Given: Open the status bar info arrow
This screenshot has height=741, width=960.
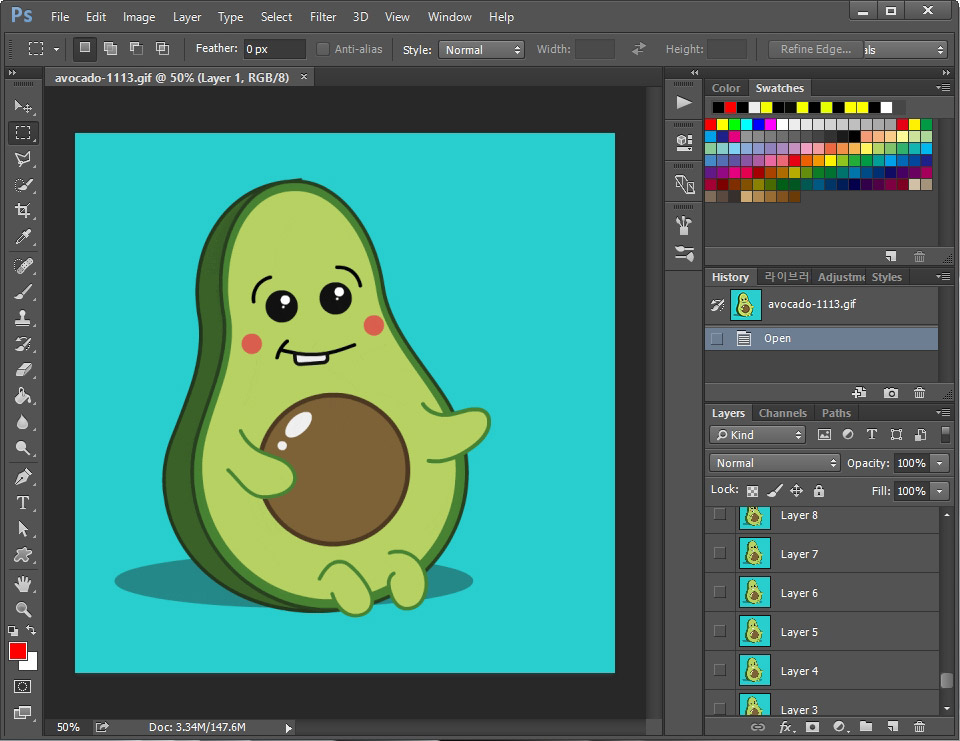Looking at the screenshot, I should click(288, 728).
